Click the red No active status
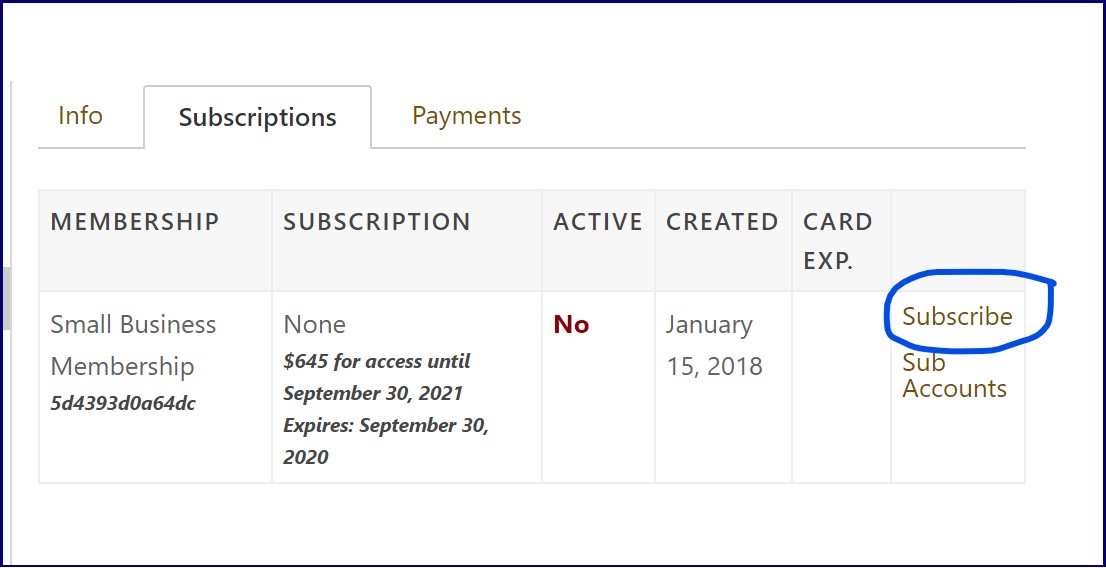The image size is (1106, 568). pyautogui.click(x=571, y=325)
